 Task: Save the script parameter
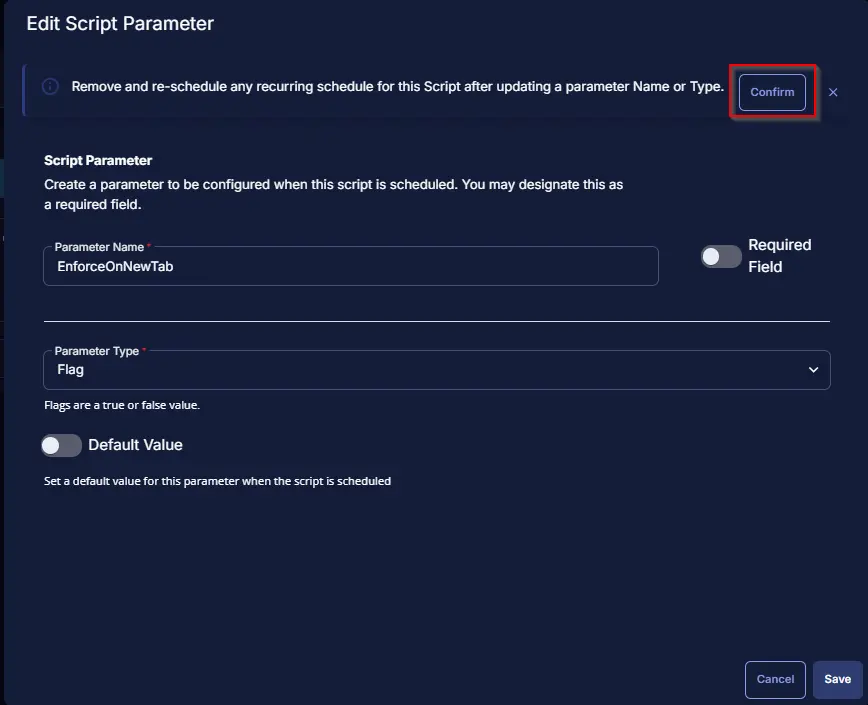[837, 679]
